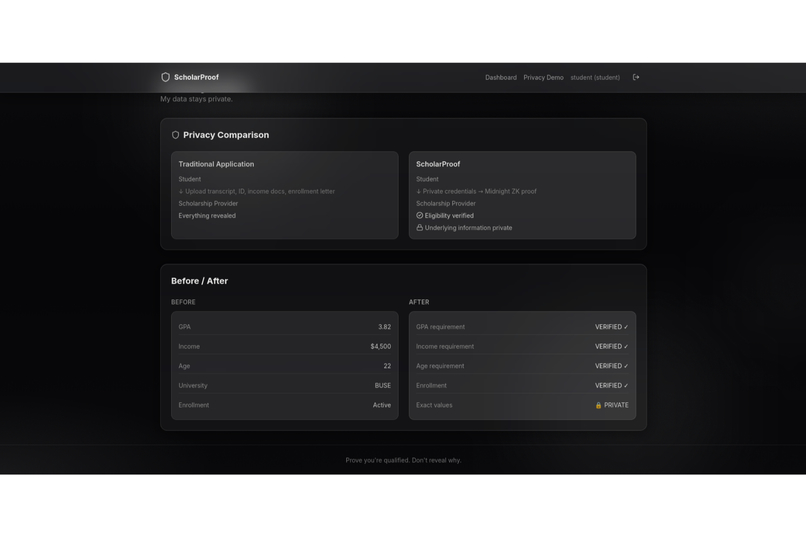Select the ScholarProof comparison card title
This screenshot has width=806, height=537.
[x=438, y=164]
